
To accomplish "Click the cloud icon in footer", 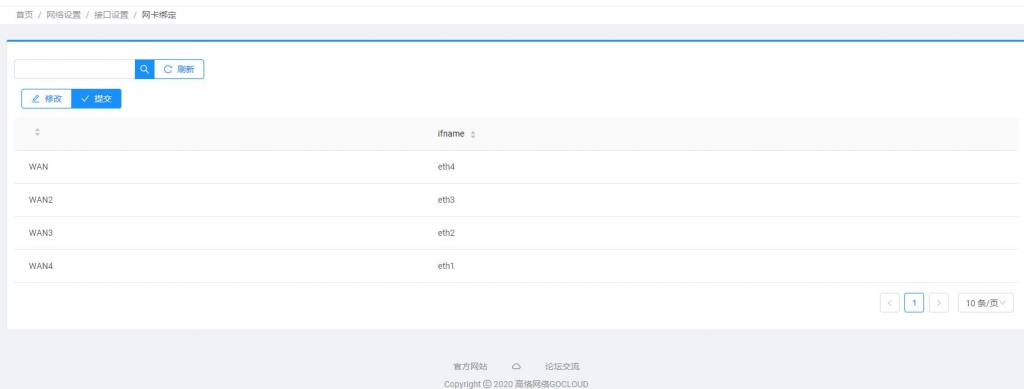I will (x=516, y=367).
